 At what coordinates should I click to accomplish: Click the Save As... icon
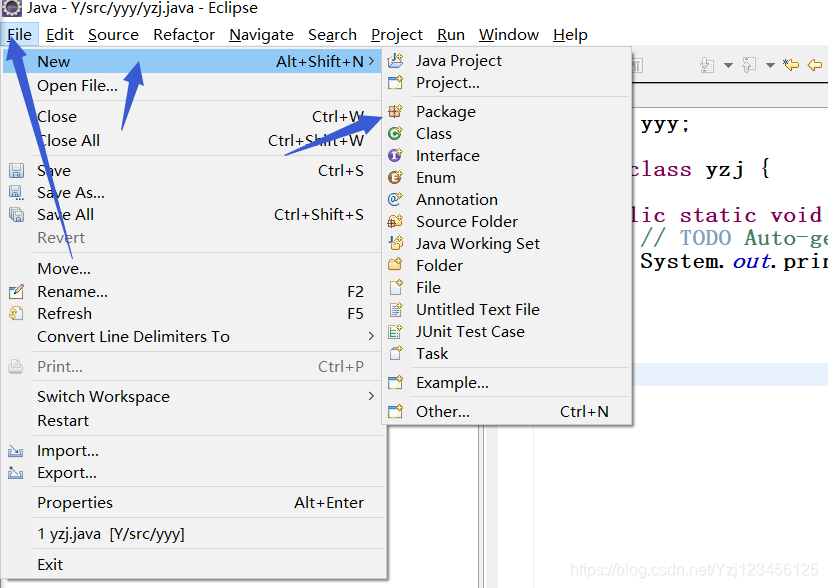(16, 193)
